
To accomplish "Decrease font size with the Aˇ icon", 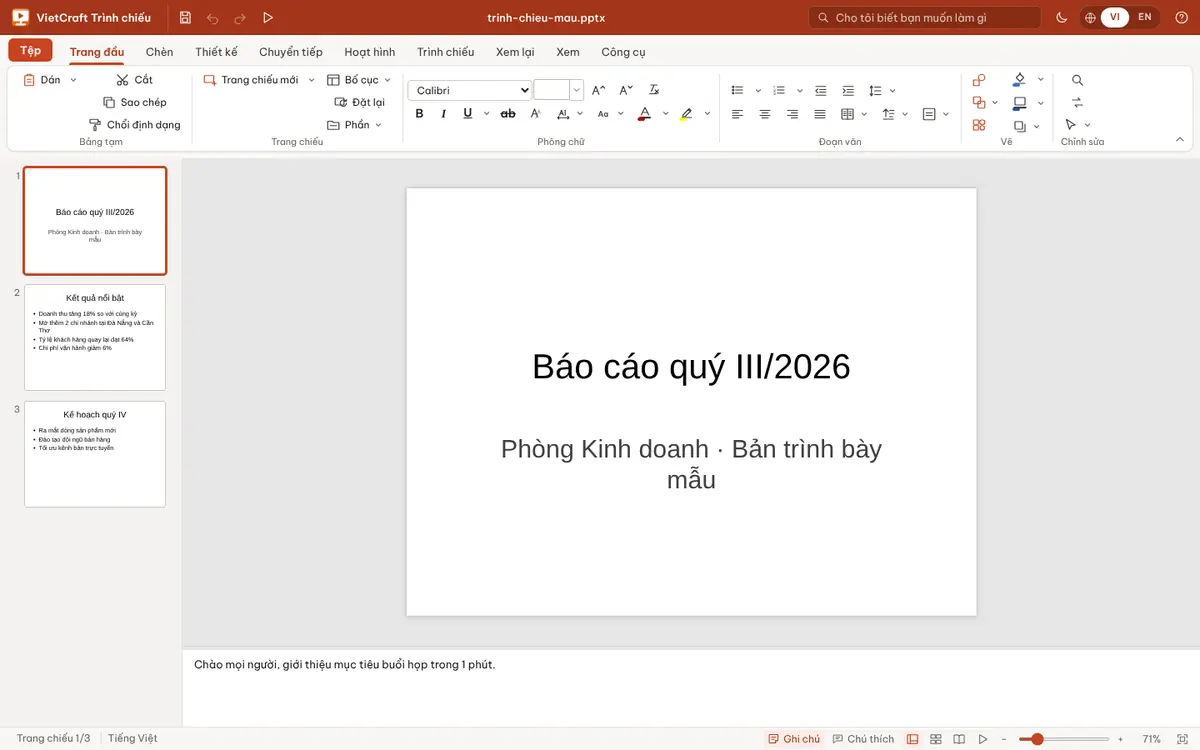I will [626, 90].
